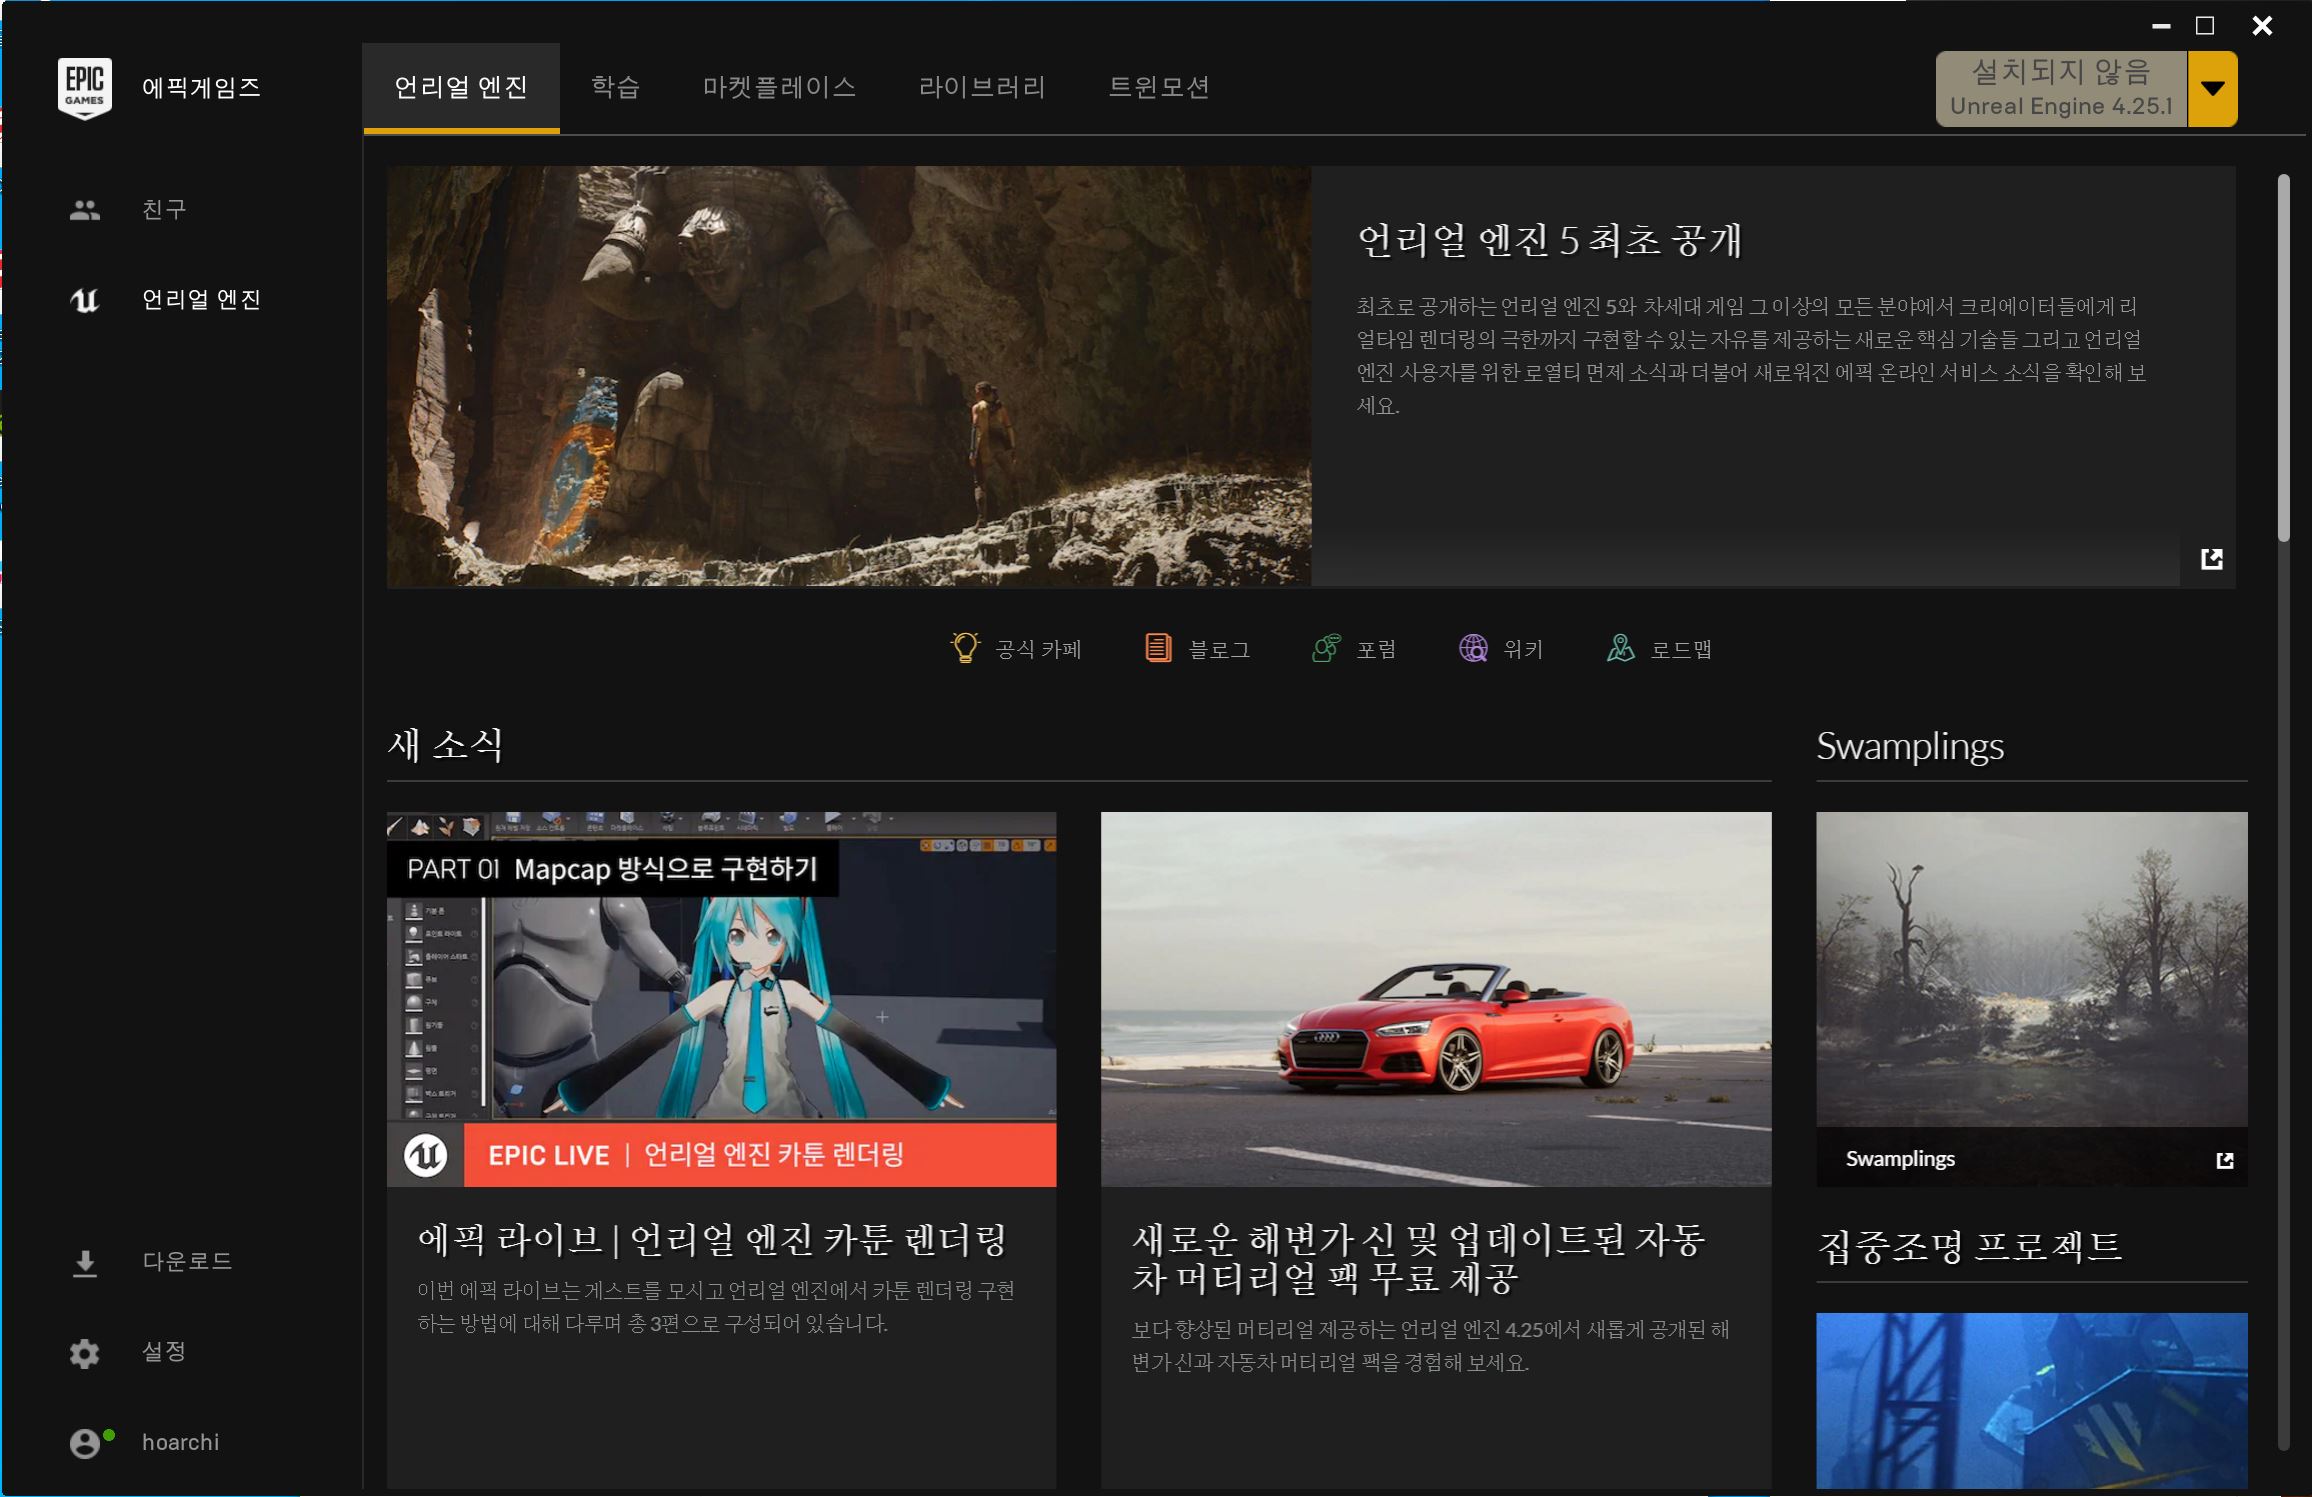Open the Forum (포럼) icon link
Viewport: 2312px width, 1497px height.
click(1326, 648)
